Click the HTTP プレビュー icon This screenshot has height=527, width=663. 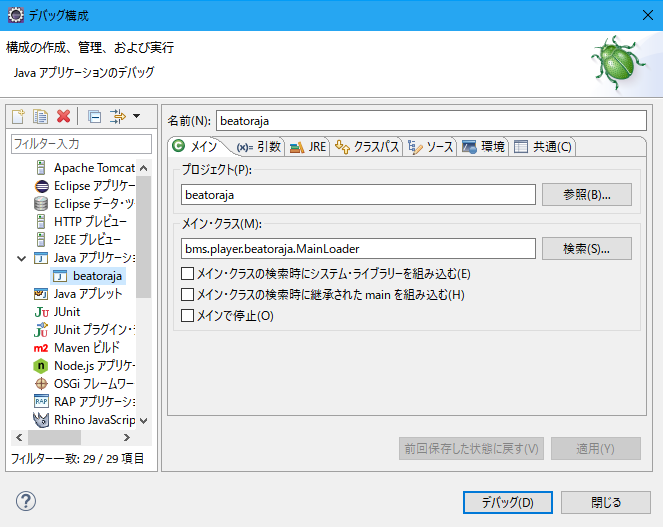coord(41,222)
